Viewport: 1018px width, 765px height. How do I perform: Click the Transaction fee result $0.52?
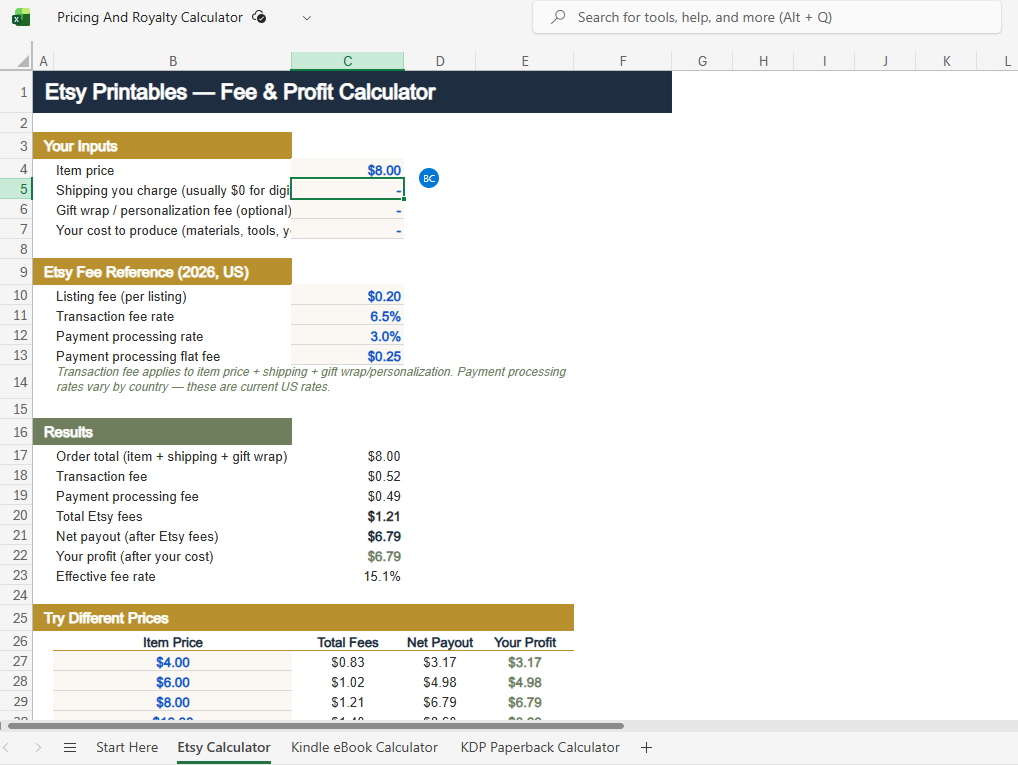[384, 476]
